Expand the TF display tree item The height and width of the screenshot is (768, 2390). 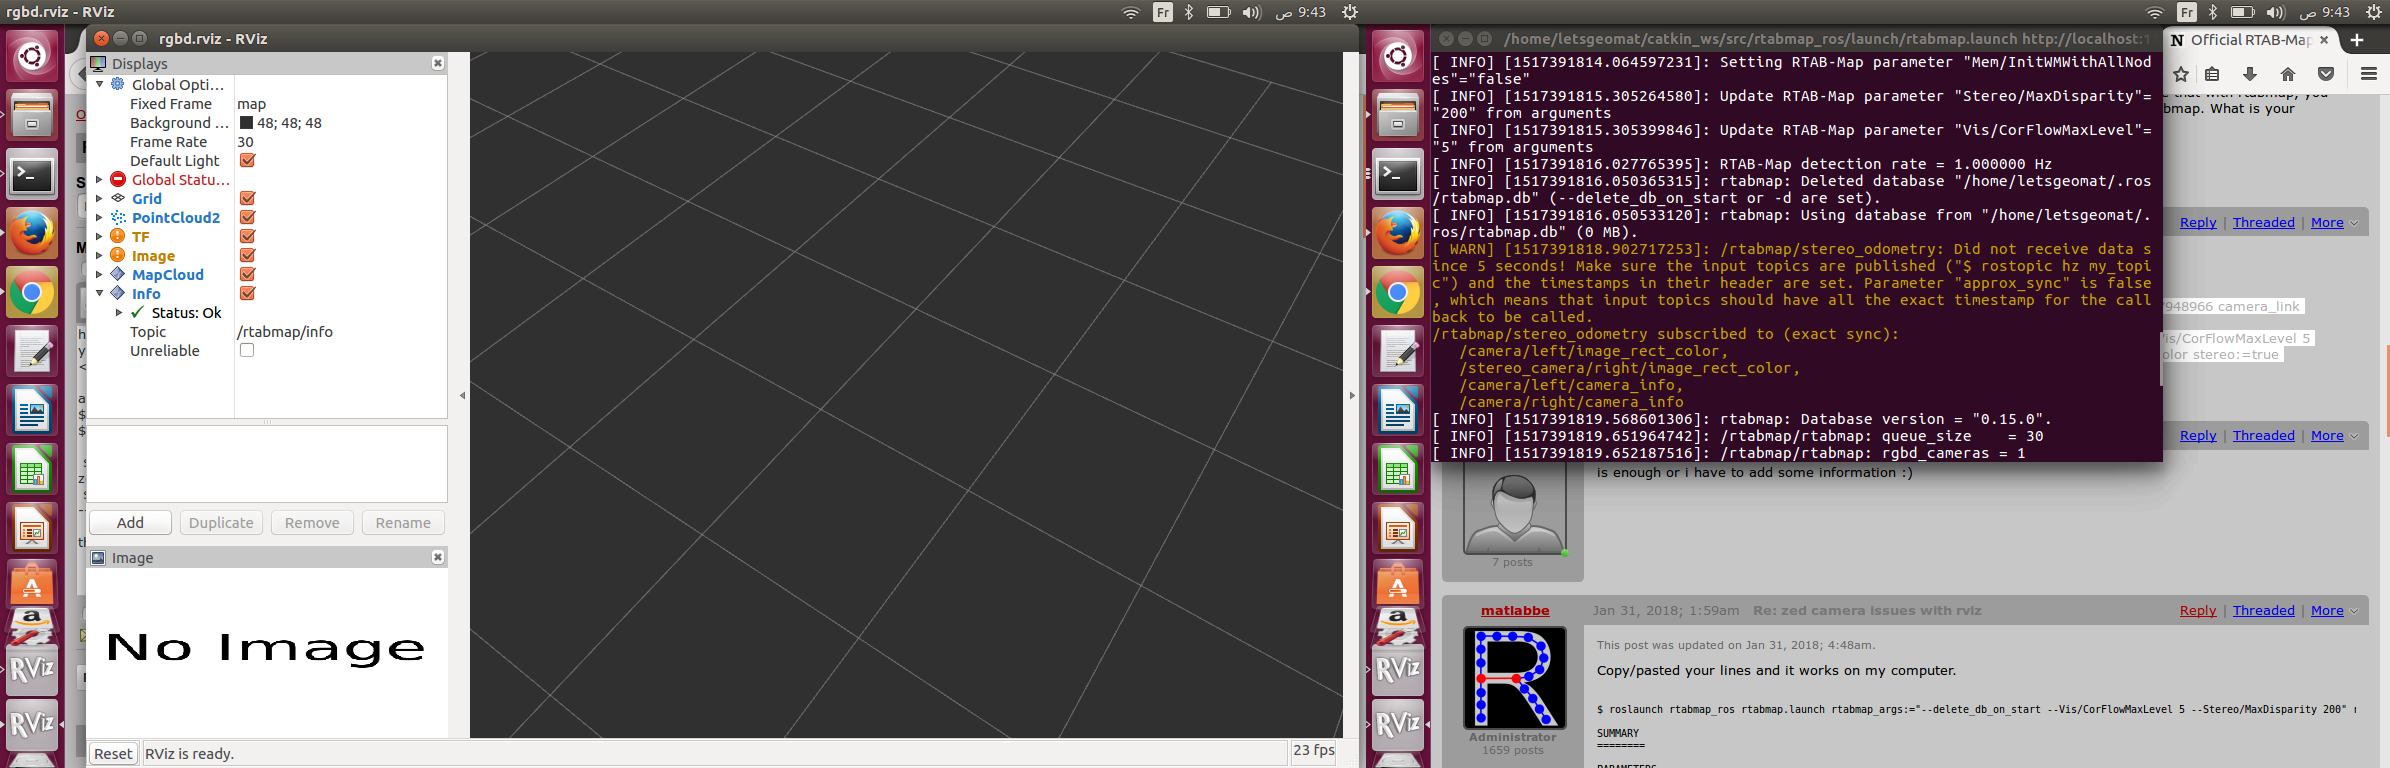click(99, 237)
